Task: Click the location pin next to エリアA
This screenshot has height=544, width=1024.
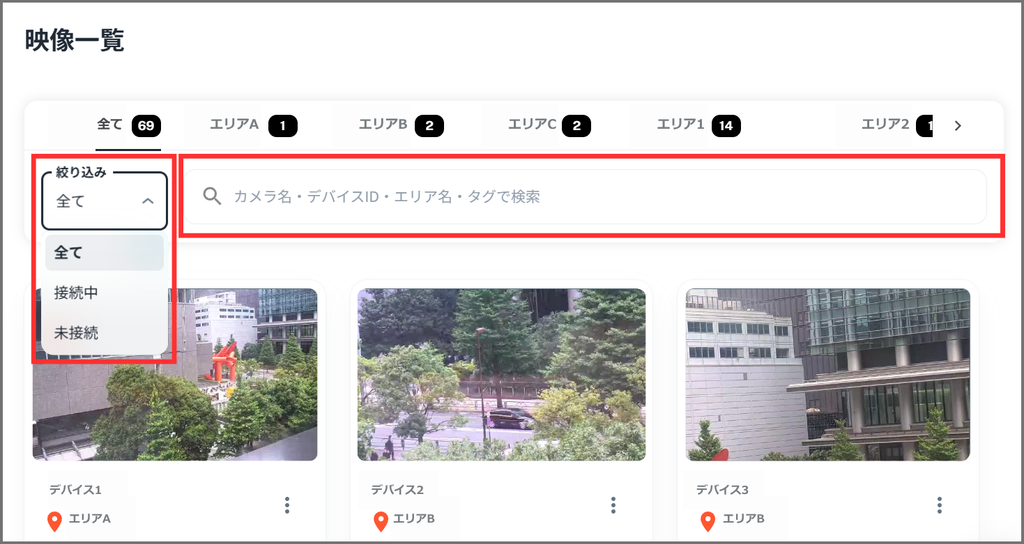Action: point(55,521)
